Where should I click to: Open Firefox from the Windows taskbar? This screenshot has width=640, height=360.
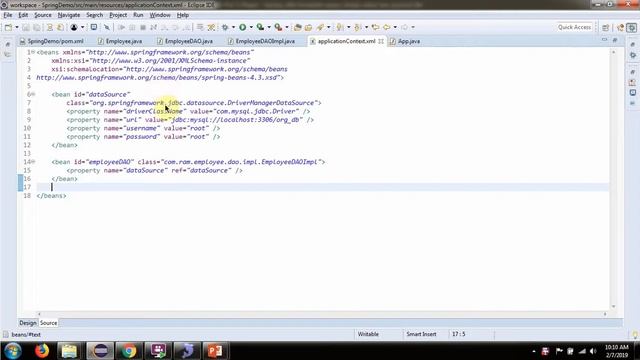click(x=42, y=351)
